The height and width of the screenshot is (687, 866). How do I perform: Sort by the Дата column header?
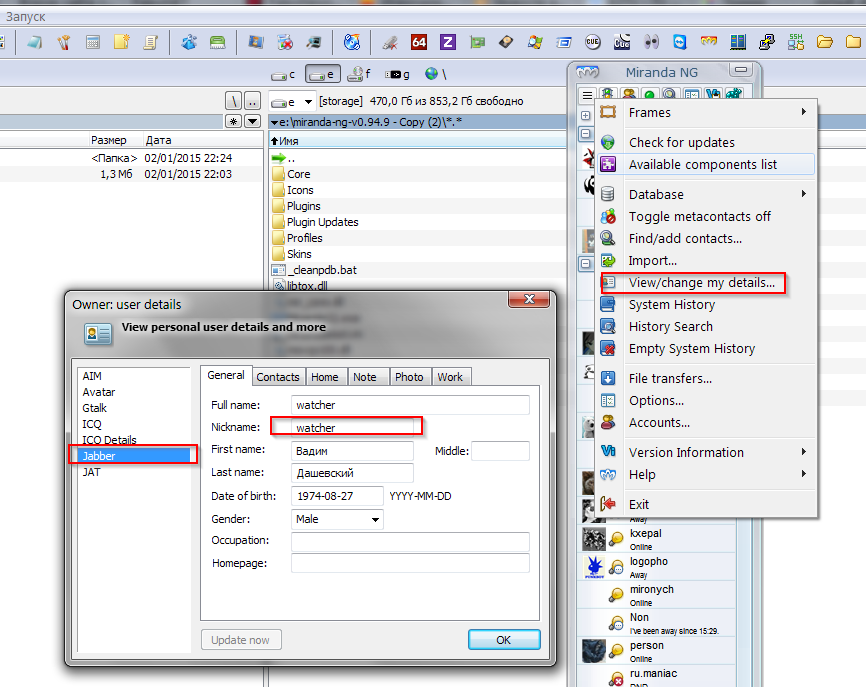tap(202, 140)
